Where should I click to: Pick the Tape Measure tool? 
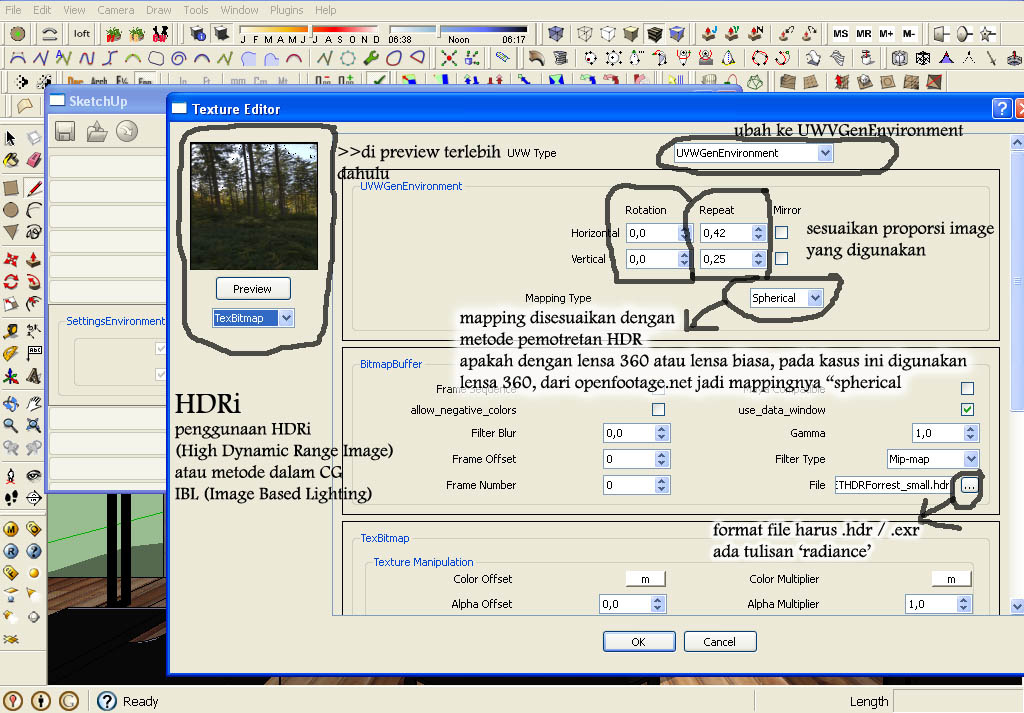tap(10, 331)
